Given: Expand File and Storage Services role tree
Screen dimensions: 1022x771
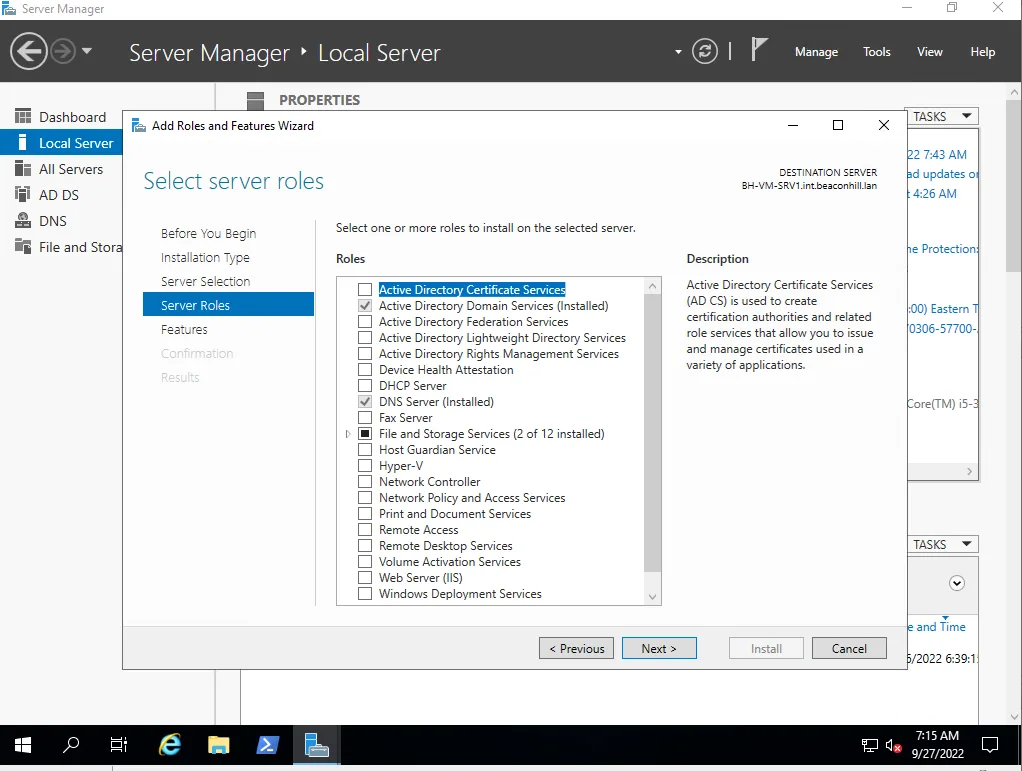Looking at the screenshot, I should tap(348, 434).
